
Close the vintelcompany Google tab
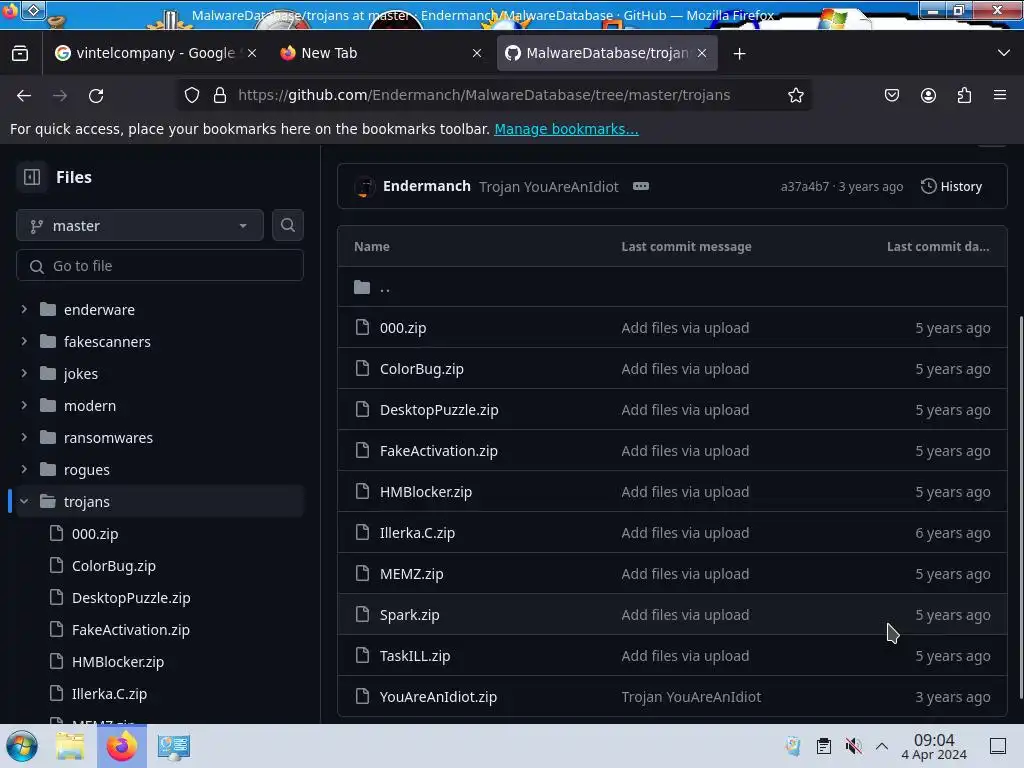point(252,54)
